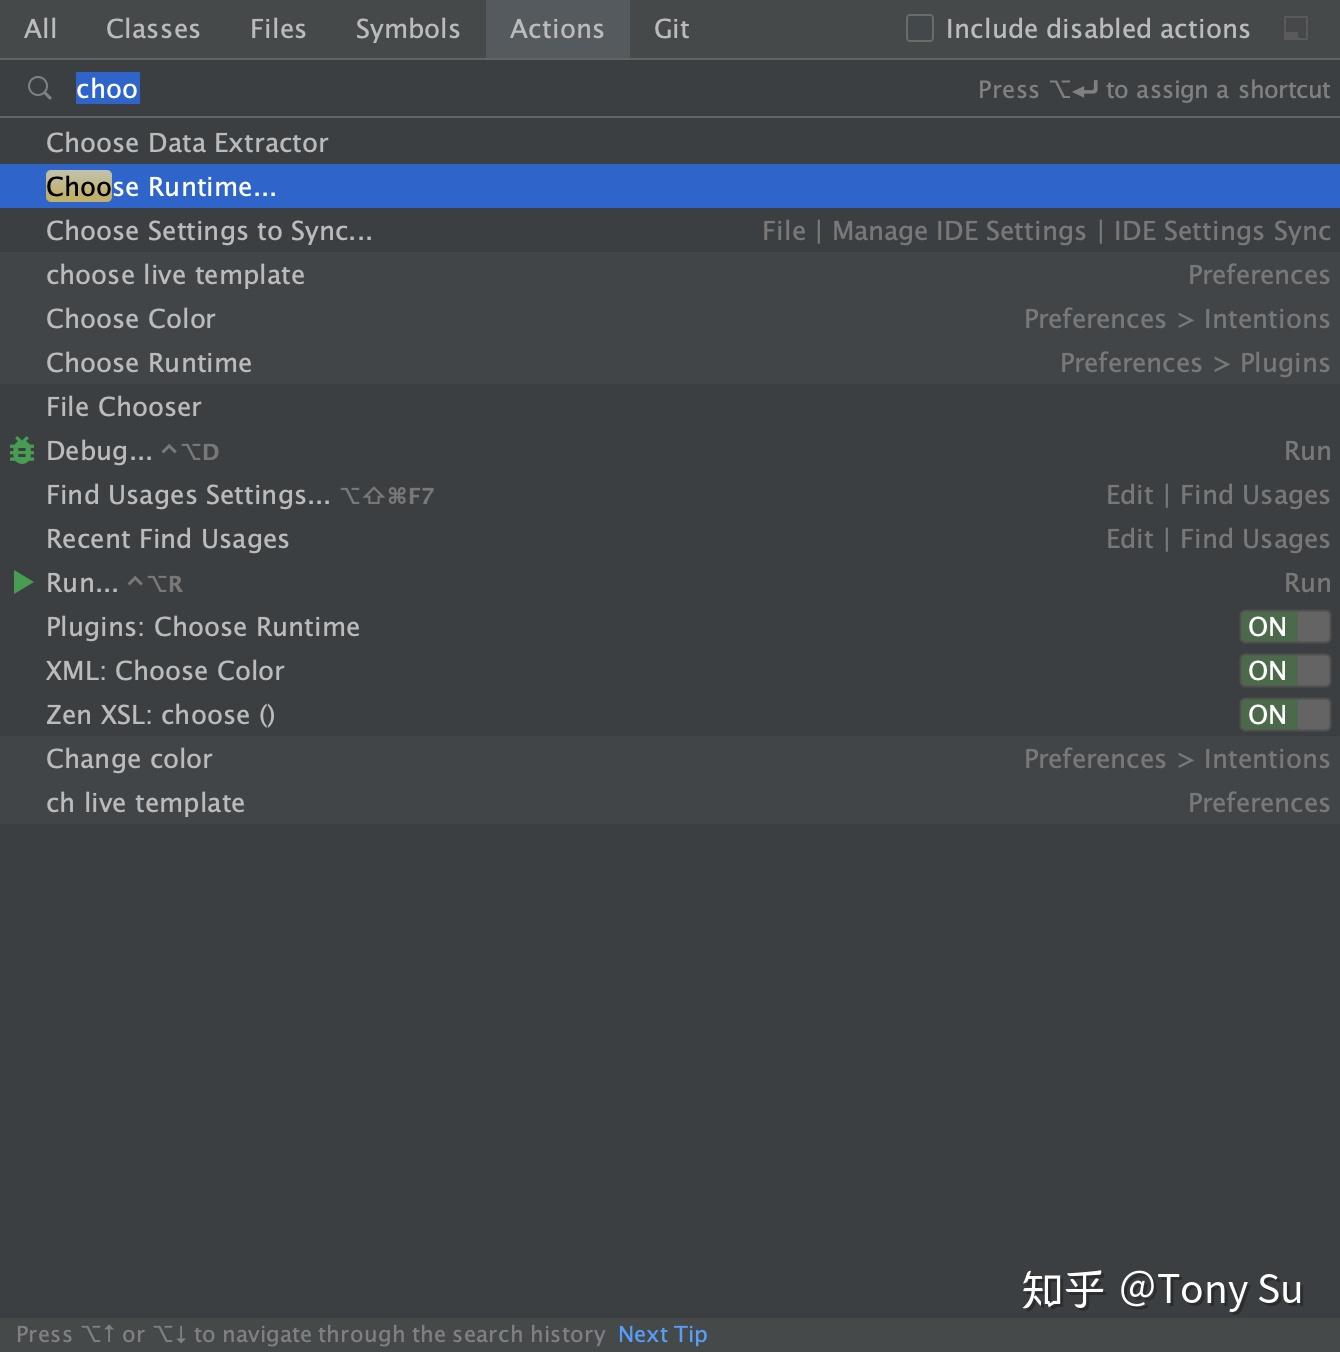This screenshot has width=1340, height=1352.
Task: Switch to the Symbols tab
Action: [x=407, y=28]
